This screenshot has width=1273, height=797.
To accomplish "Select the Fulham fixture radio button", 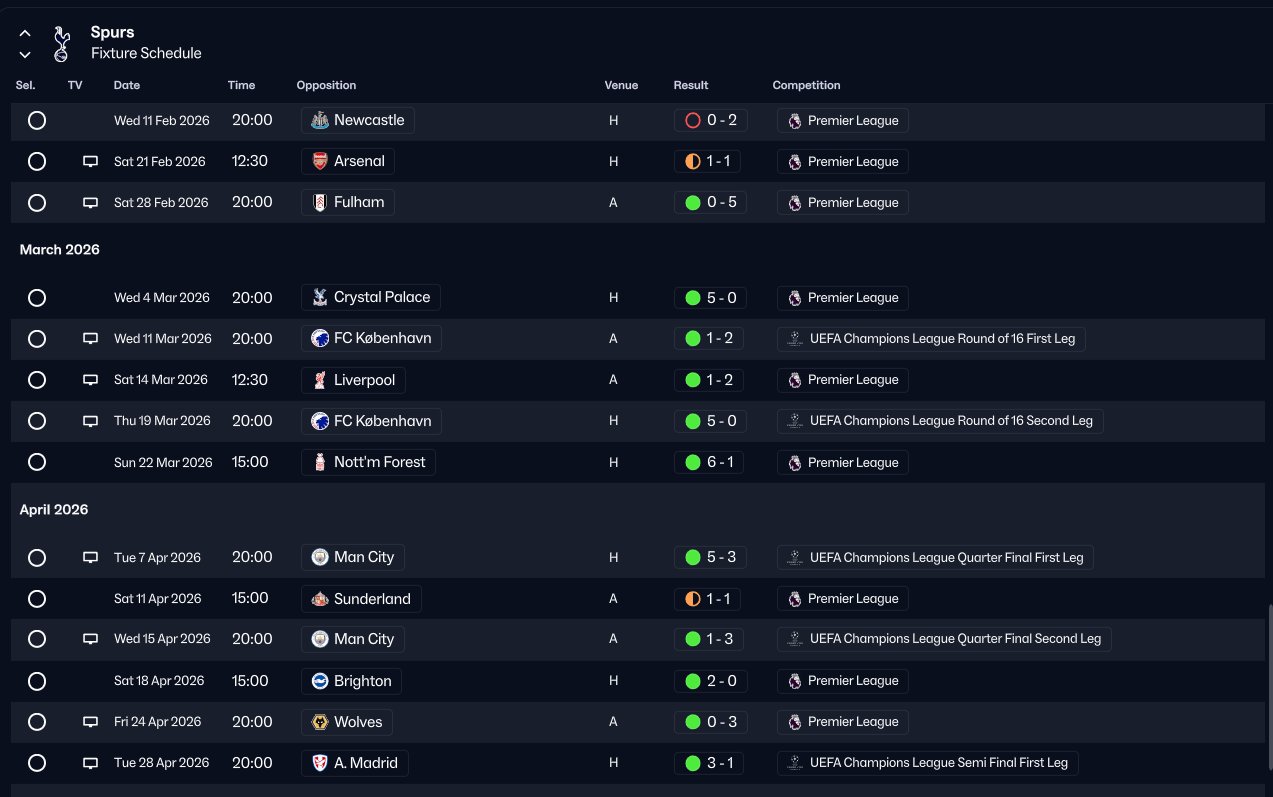I will click(x=37, y=202).
